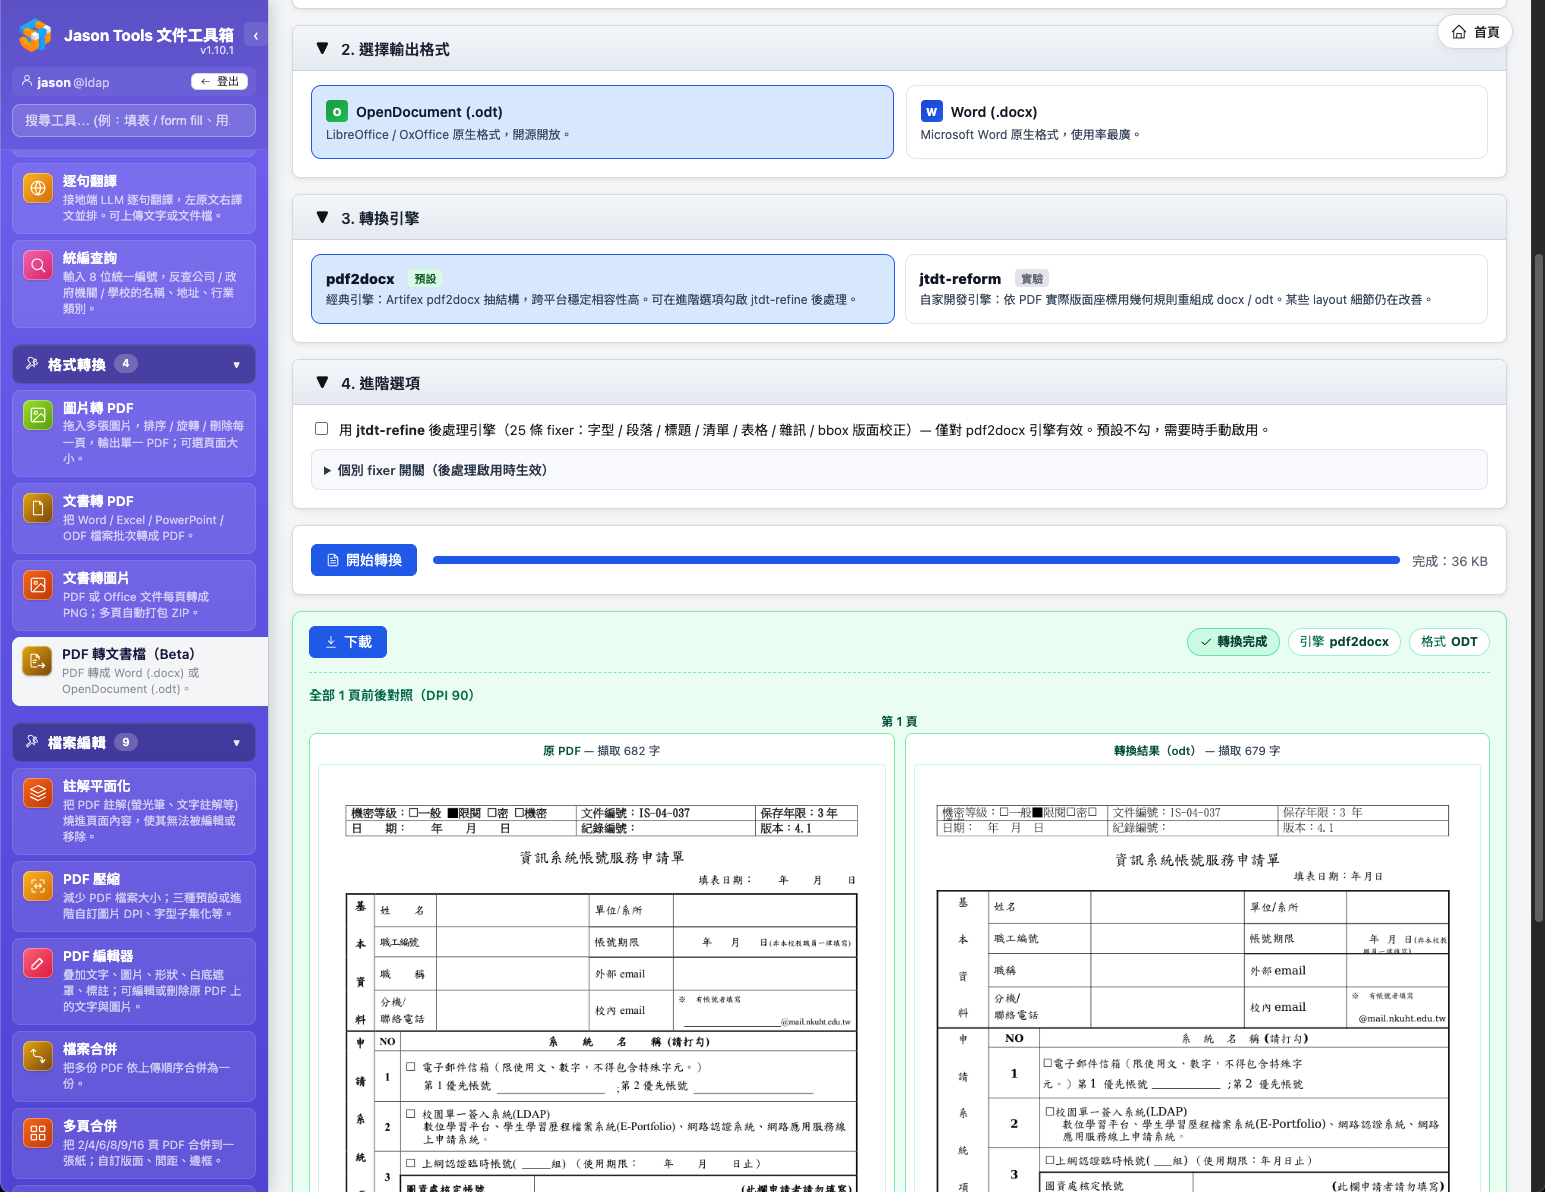Click the 完成：36 KB status text
This screenshot has height=1192, width=1545.
point(1449,561)
